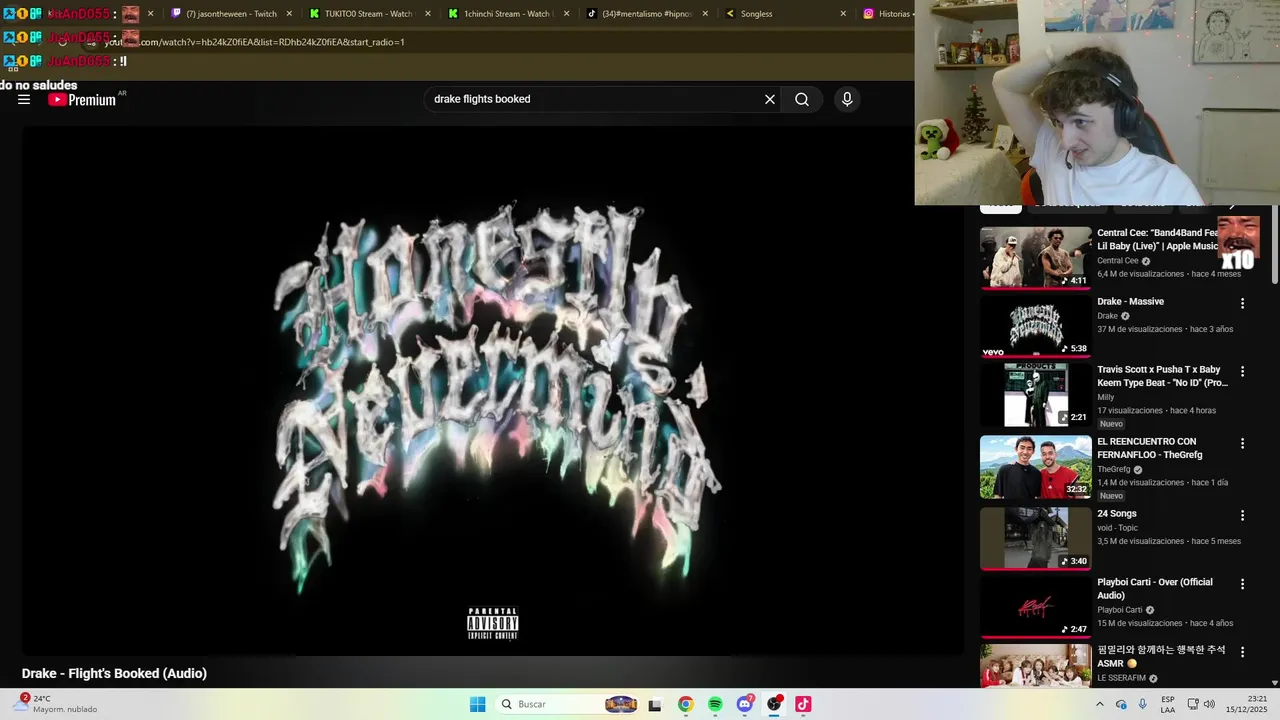Open EL REENCUENTRO CON FERNANFLOO thumbnail
This screenshot has height=720, width=1280.
tap(1036, 466)
